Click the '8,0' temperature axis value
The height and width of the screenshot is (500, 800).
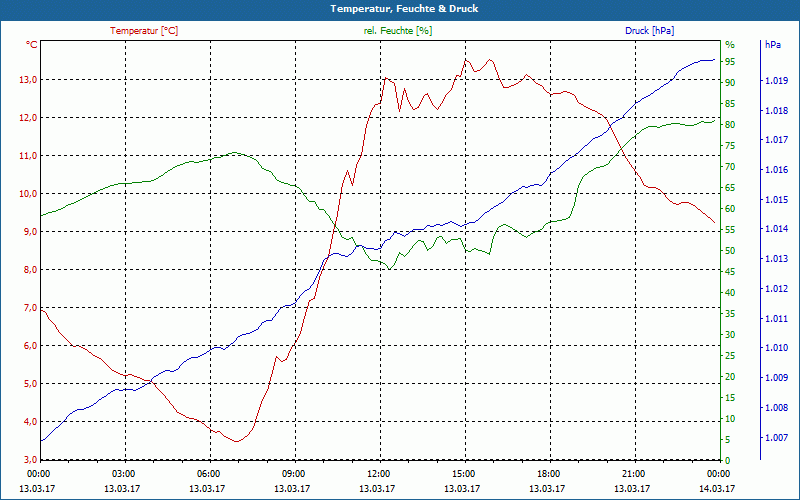click(x=31, y=270)
